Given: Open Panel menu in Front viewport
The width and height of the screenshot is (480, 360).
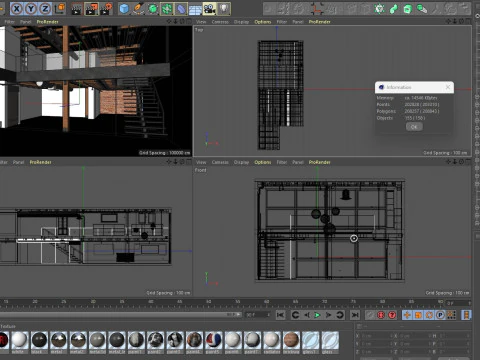Looking at the screenshot, I should pyautogui.click(x=298, y=162).
